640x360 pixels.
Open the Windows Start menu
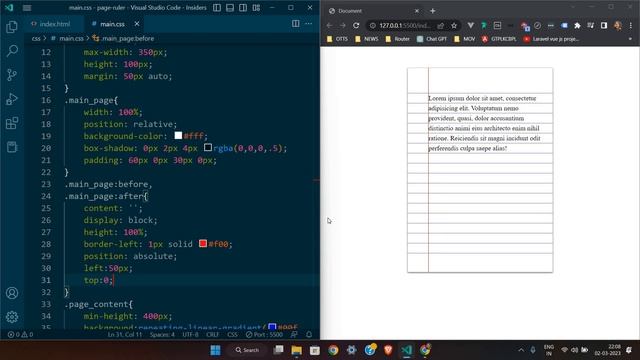(215, 350)
